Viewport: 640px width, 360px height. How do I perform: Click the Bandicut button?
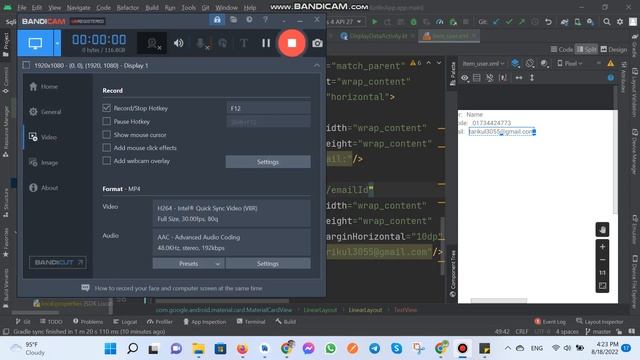coord(58,262)
